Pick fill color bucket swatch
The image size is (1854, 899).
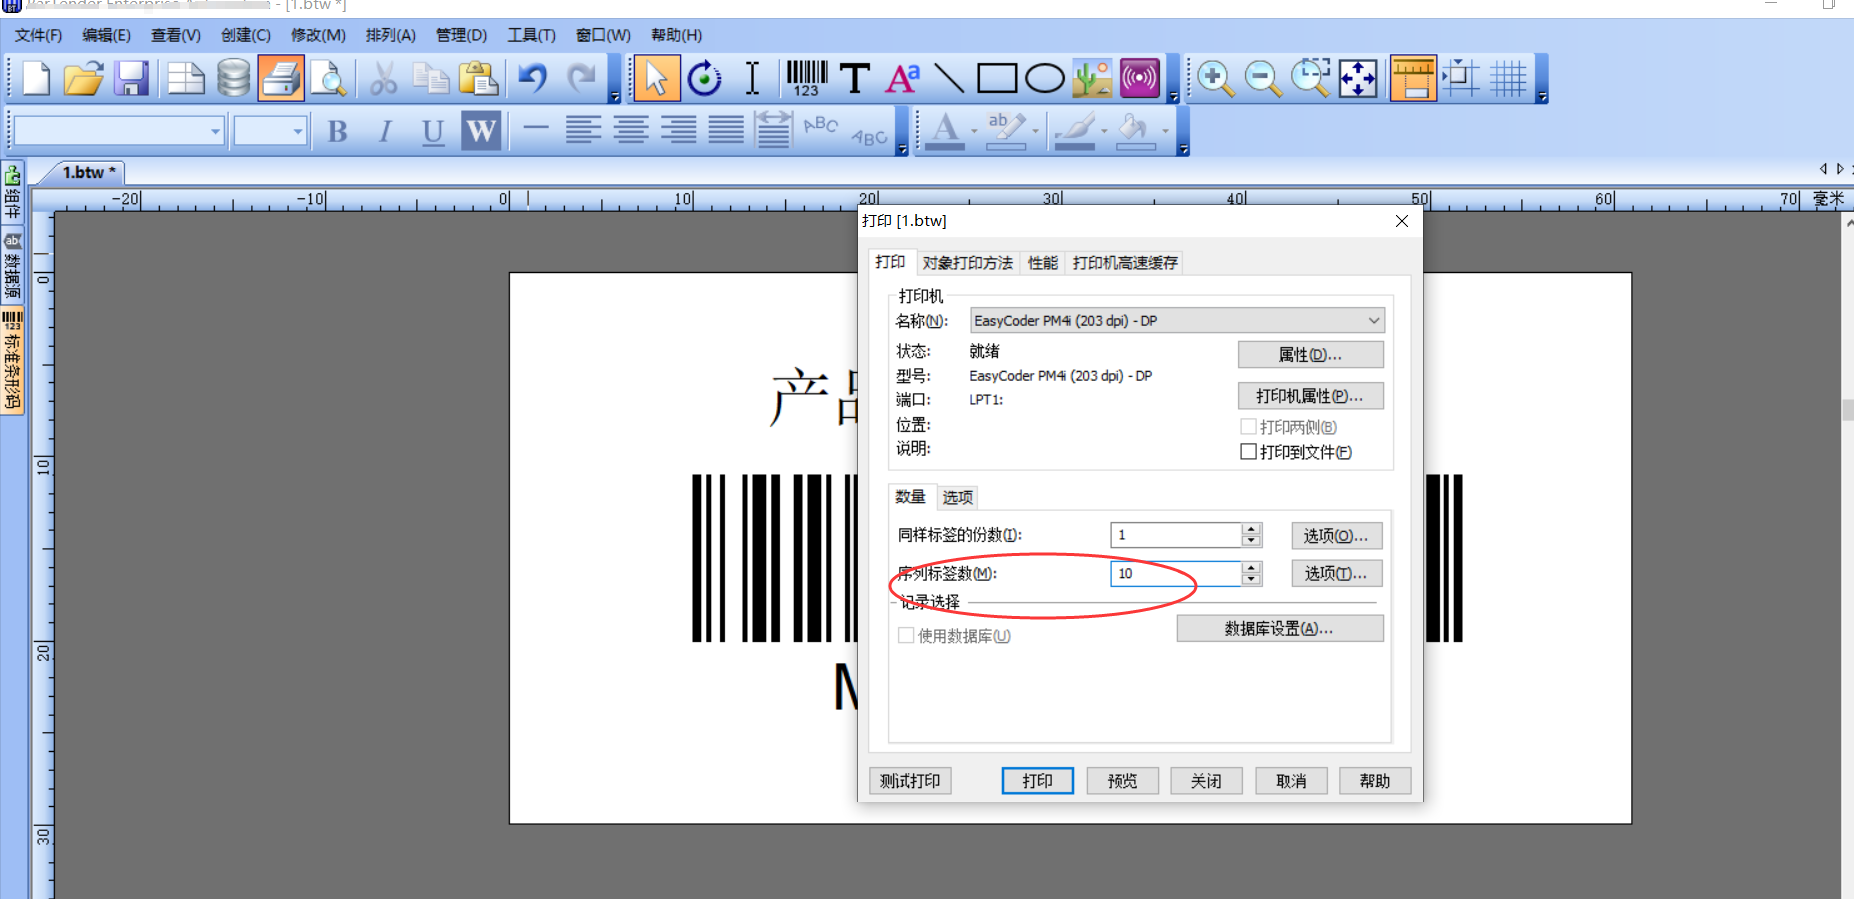click(x=1135, y=131)
